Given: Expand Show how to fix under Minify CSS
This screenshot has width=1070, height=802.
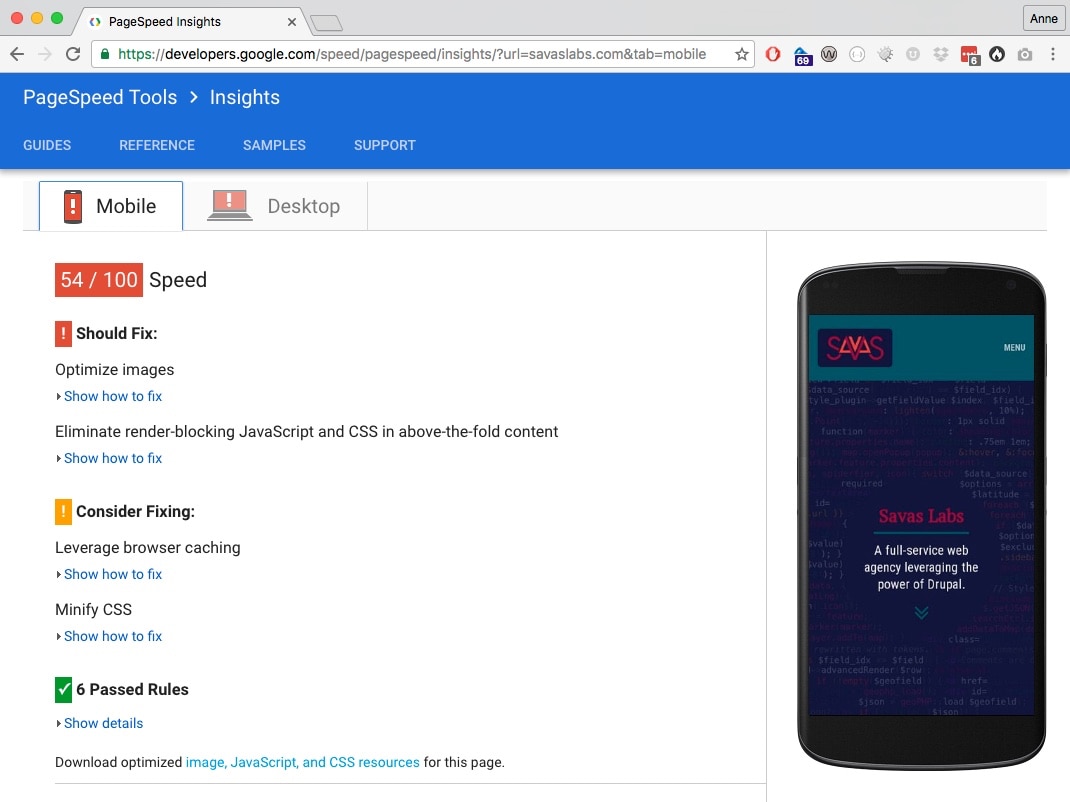Looking at the screenshot, I should click(x=113, y=636).
